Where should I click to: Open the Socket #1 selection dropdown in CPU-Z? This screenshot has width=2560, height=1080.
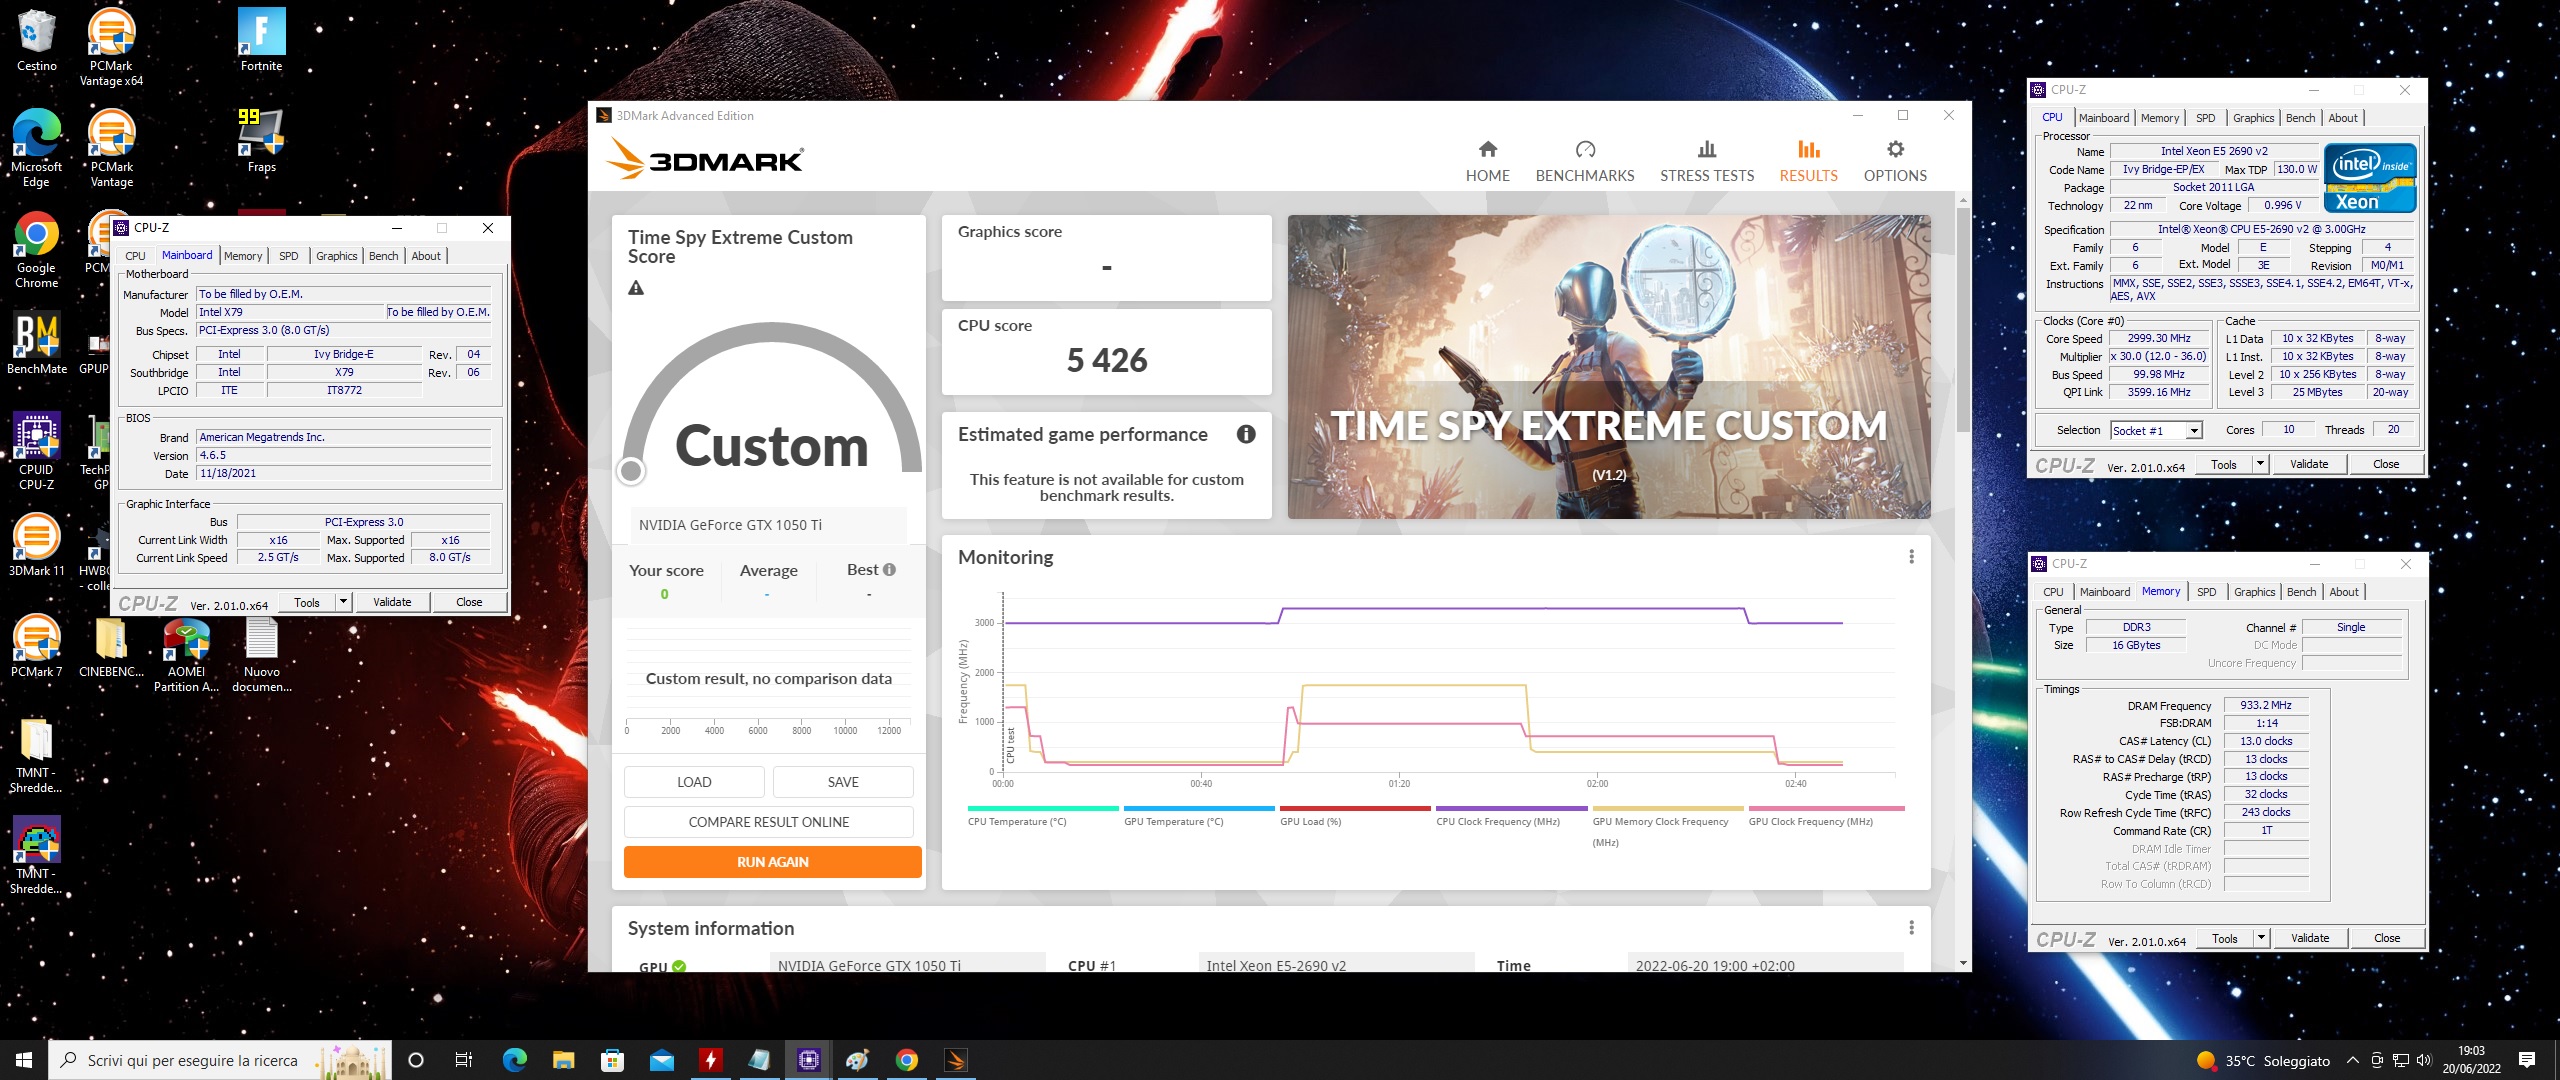(2194, 431)
